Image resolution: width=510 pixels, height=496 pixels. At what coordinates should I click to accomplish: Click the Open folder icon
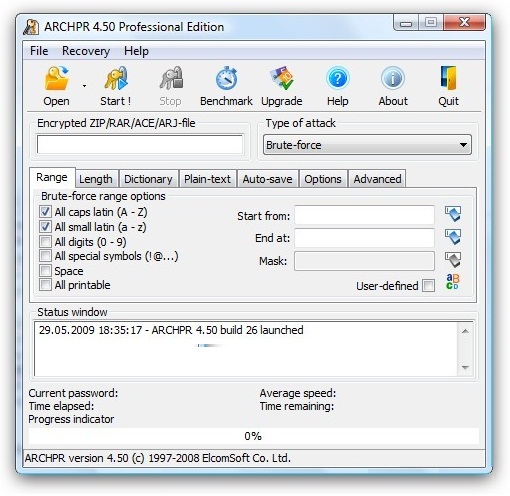[56, 79]
